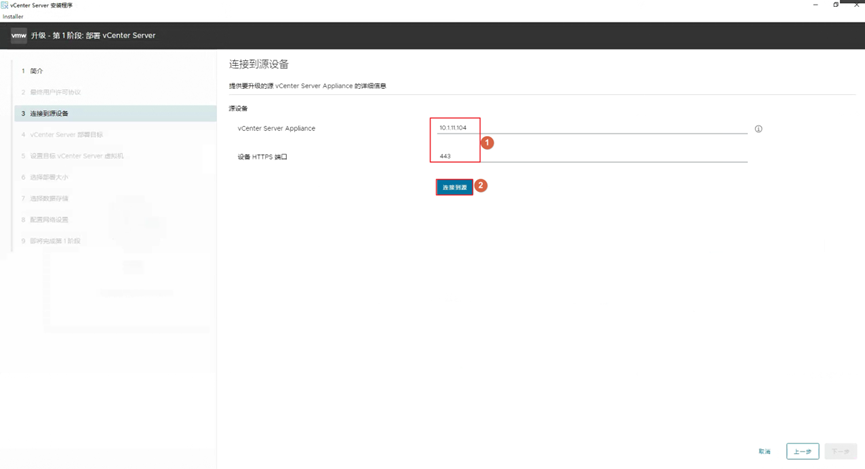Maximize the installer window
Viewport: 865px width, 469px height.
coord(836,4)
